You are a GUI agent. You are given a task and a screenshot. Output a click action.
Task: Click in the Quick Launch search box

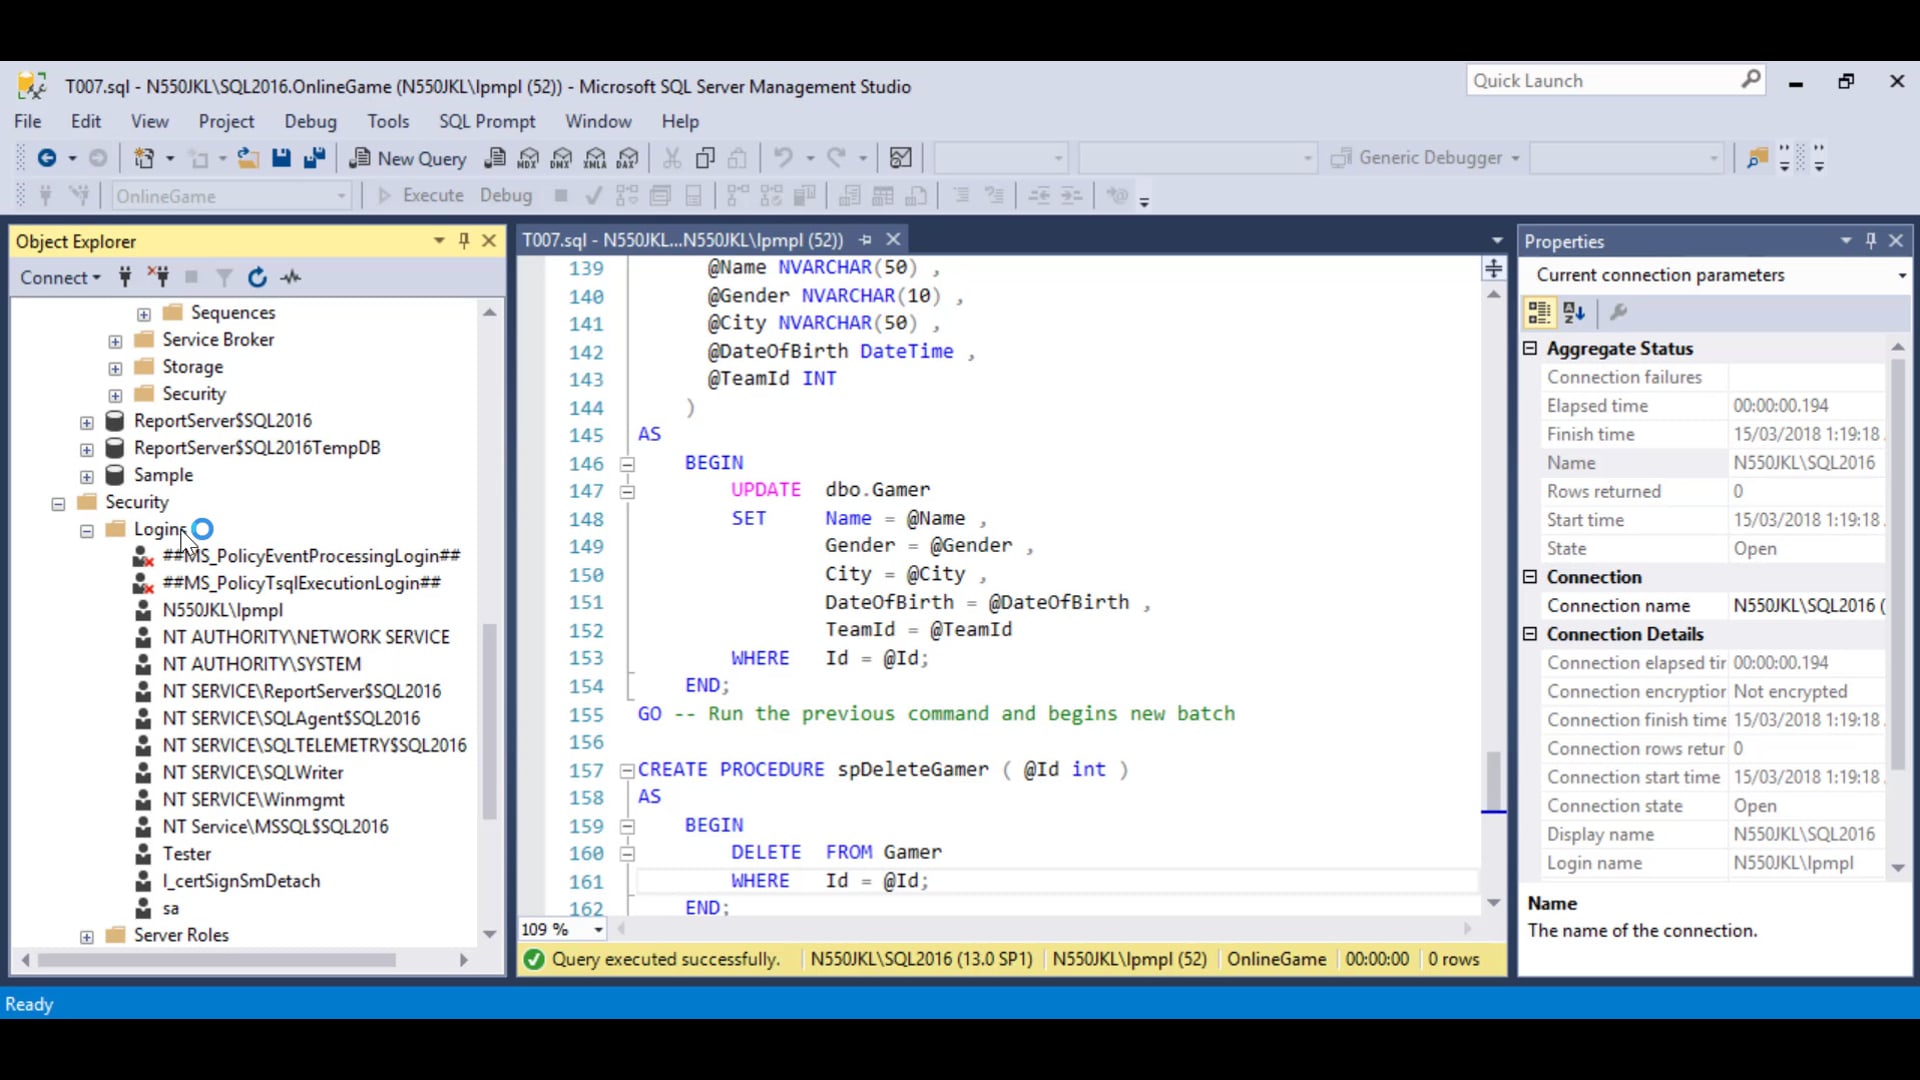click(x=1603, y=81)
